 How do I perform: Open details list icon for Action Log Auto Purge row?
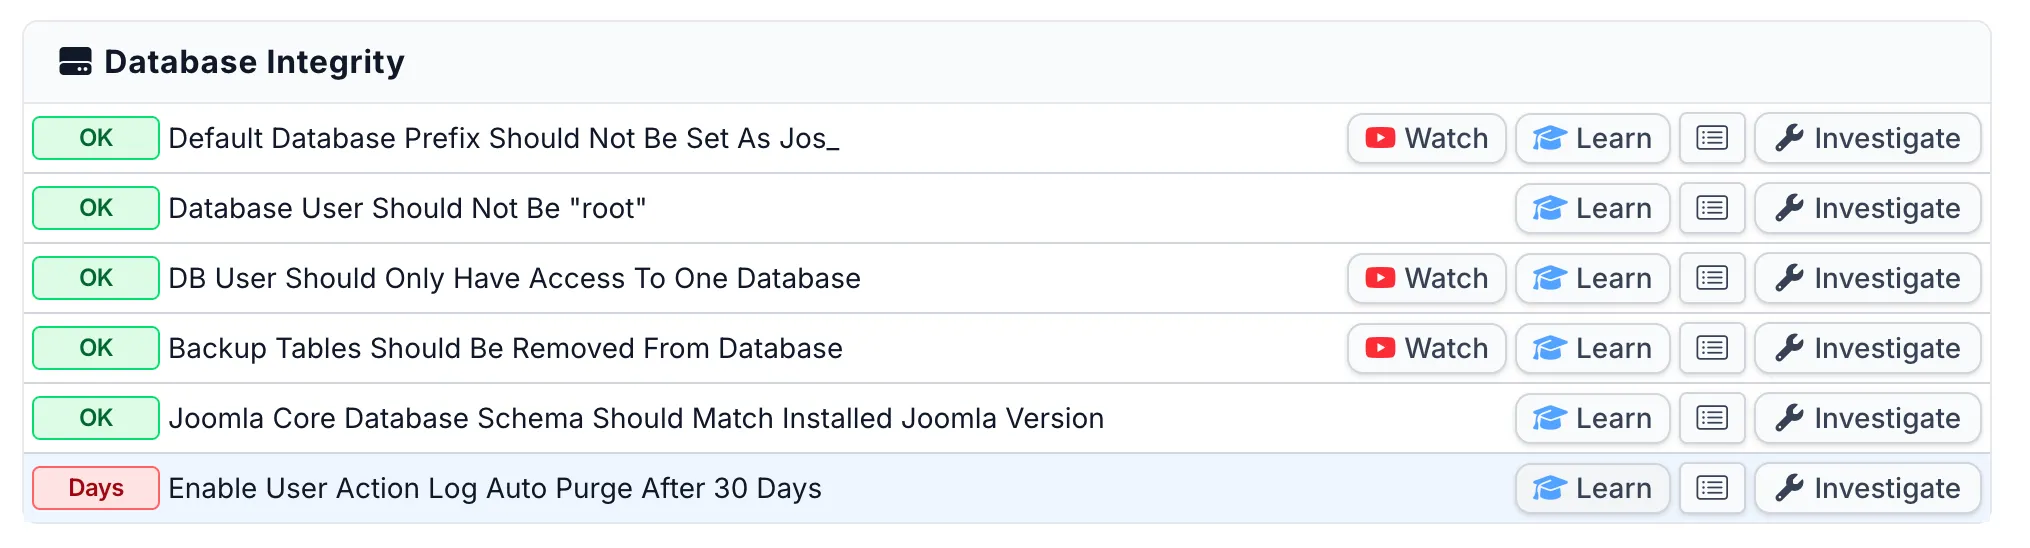pos(1712,488)
